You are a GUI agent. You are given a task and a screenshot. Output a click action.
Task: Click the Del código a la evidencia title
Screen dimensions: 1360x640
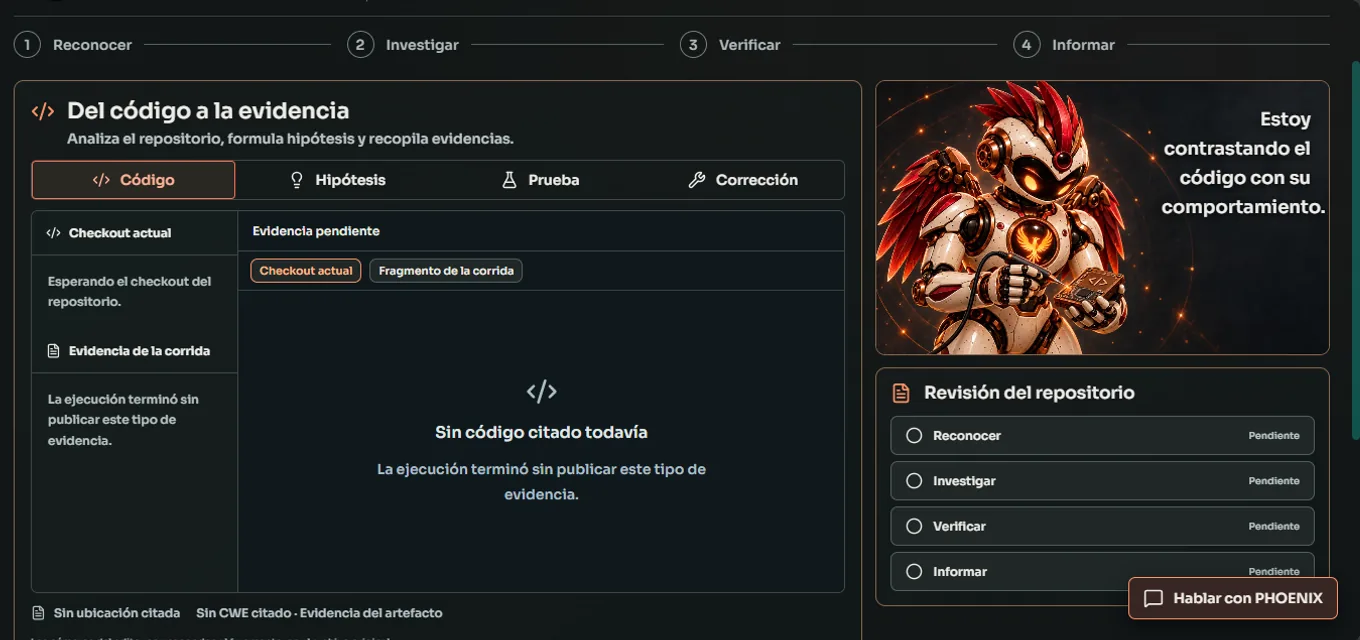[208, 111]
